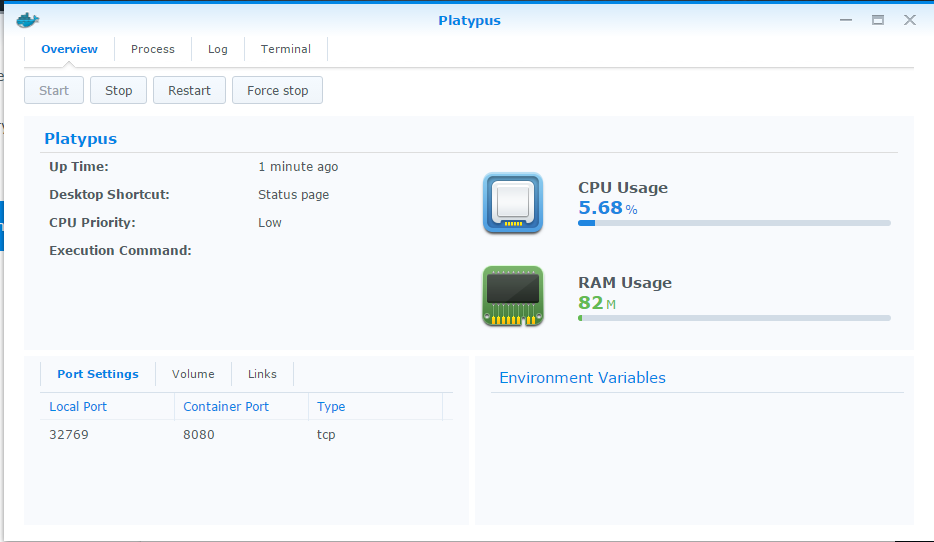Viewport: 934px width, 542px height.
Task: Switch to the Process tab
Action: click(x=153, y=49)
